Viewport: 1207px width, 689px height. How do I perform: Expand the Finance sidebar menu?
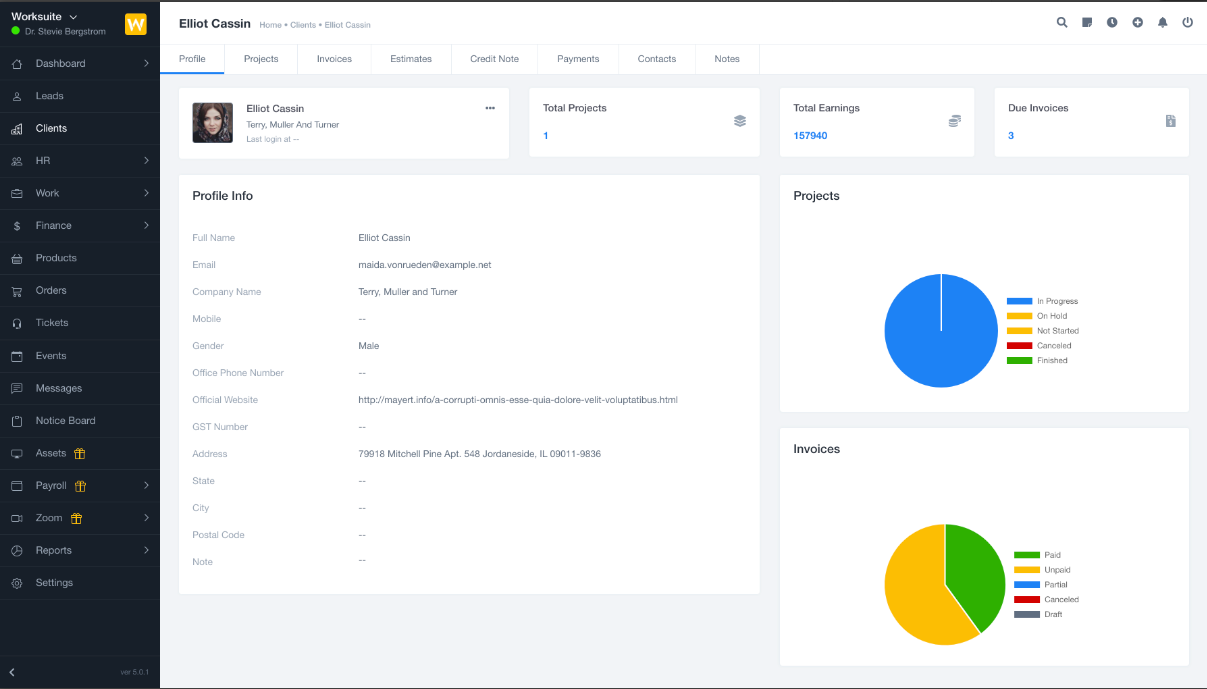(x=80, y=226)
